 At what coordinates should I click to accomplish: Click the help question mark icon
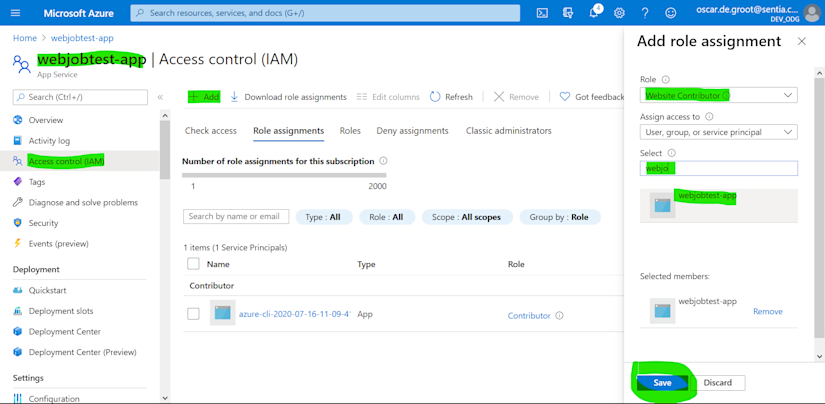645,13
